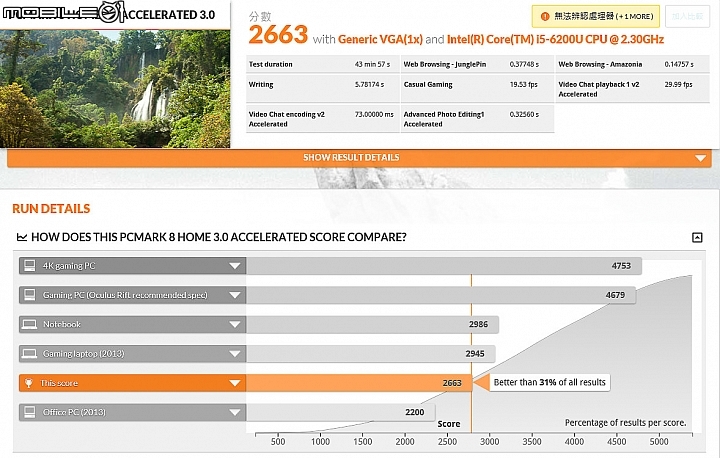This screenshot has width=720, height=458.
Task: Click the Notebook laptop icon
Action: 30,324
